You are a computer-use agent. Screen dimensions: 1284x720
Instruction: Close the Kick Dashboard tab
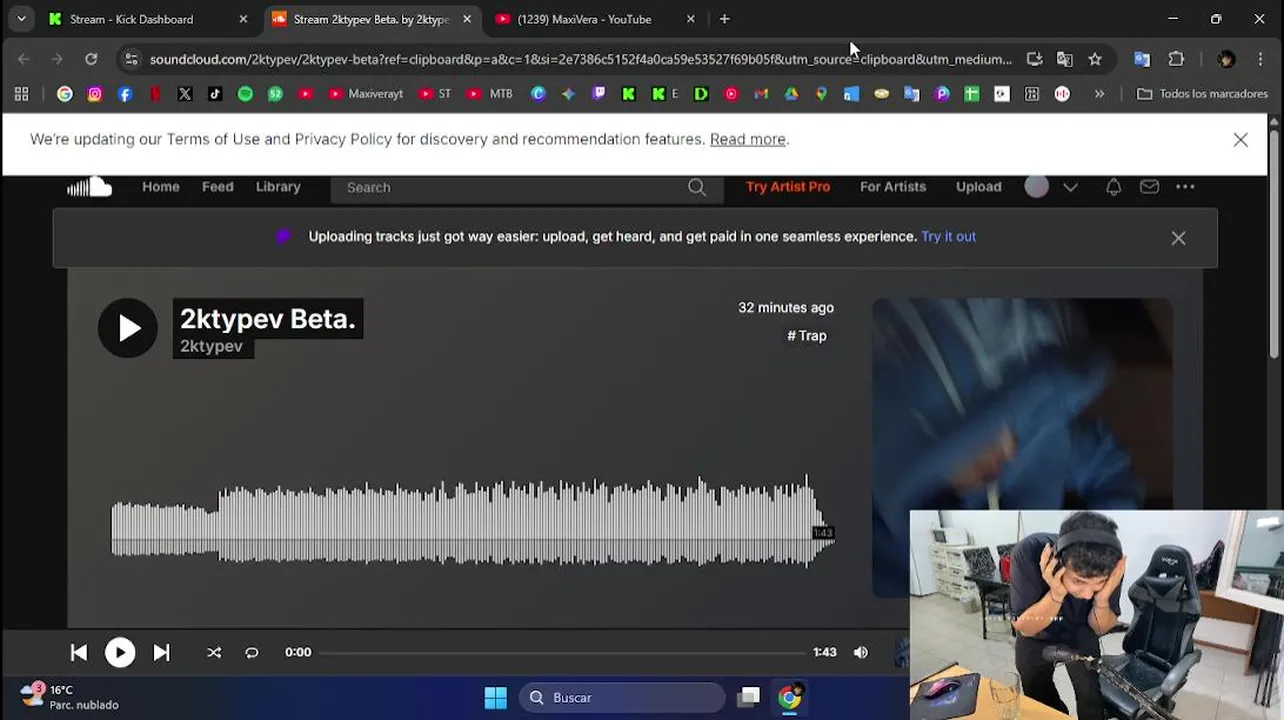(x=243, y=19)
